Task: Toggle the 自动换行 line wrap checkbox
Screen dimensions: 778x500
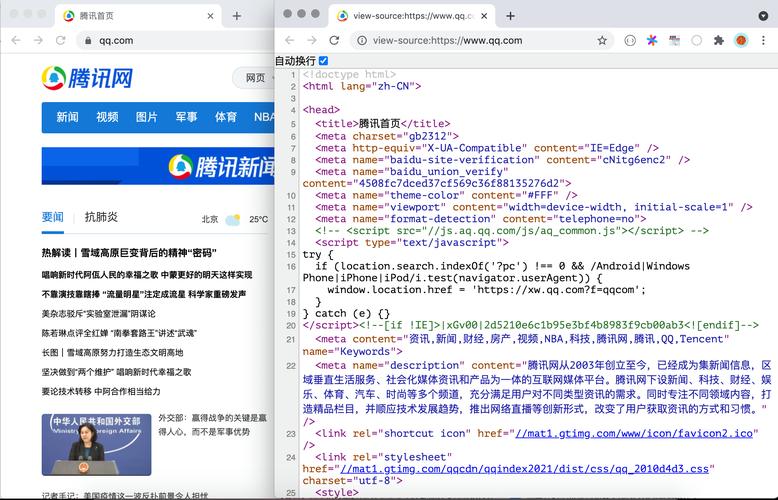Action: [324, 61]
